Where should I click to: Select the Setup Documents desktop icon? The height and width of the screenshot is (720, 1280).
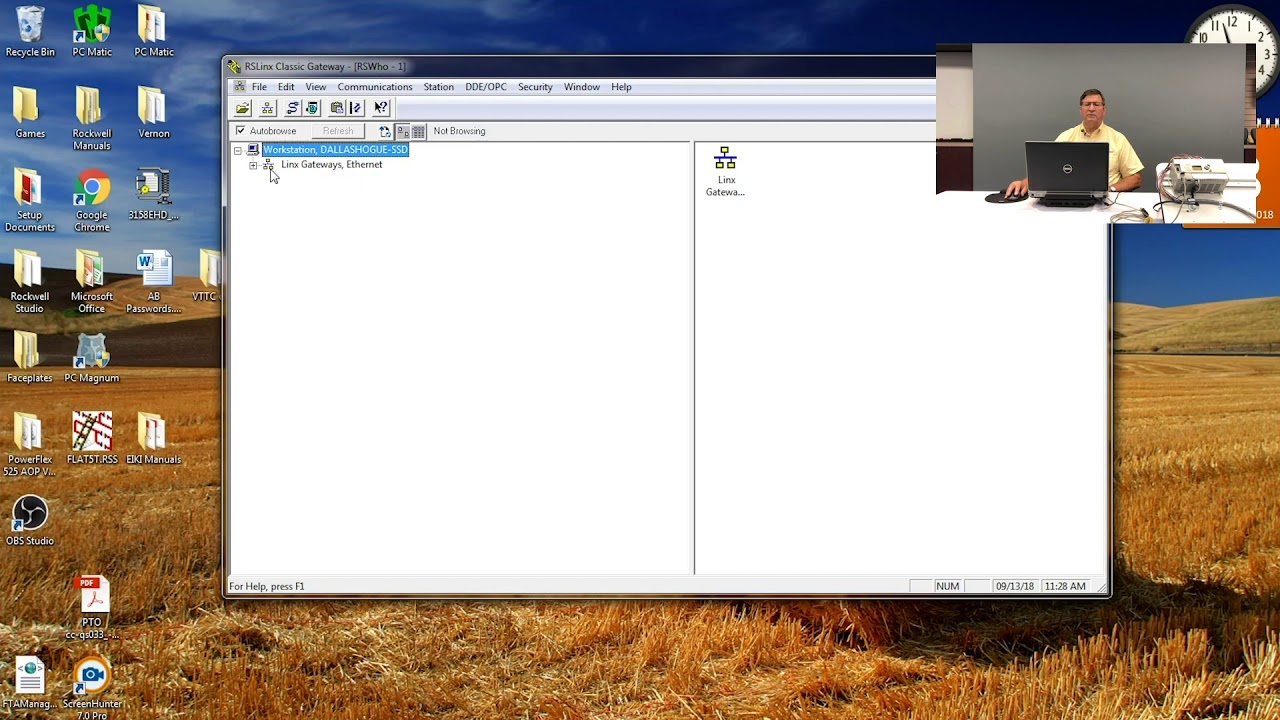[x=30, y=201]
